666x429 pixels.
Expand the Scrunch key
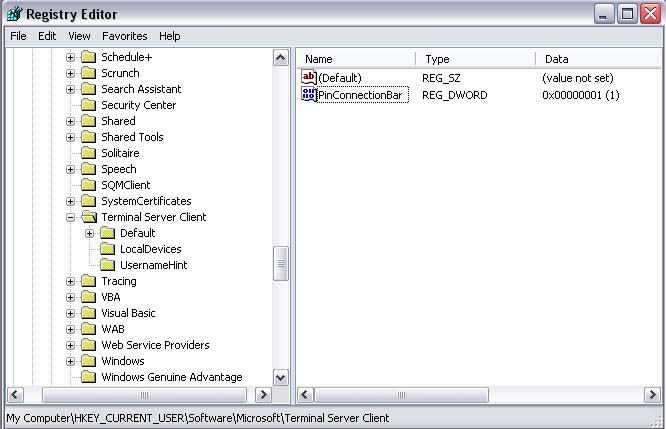click(71, 73)
